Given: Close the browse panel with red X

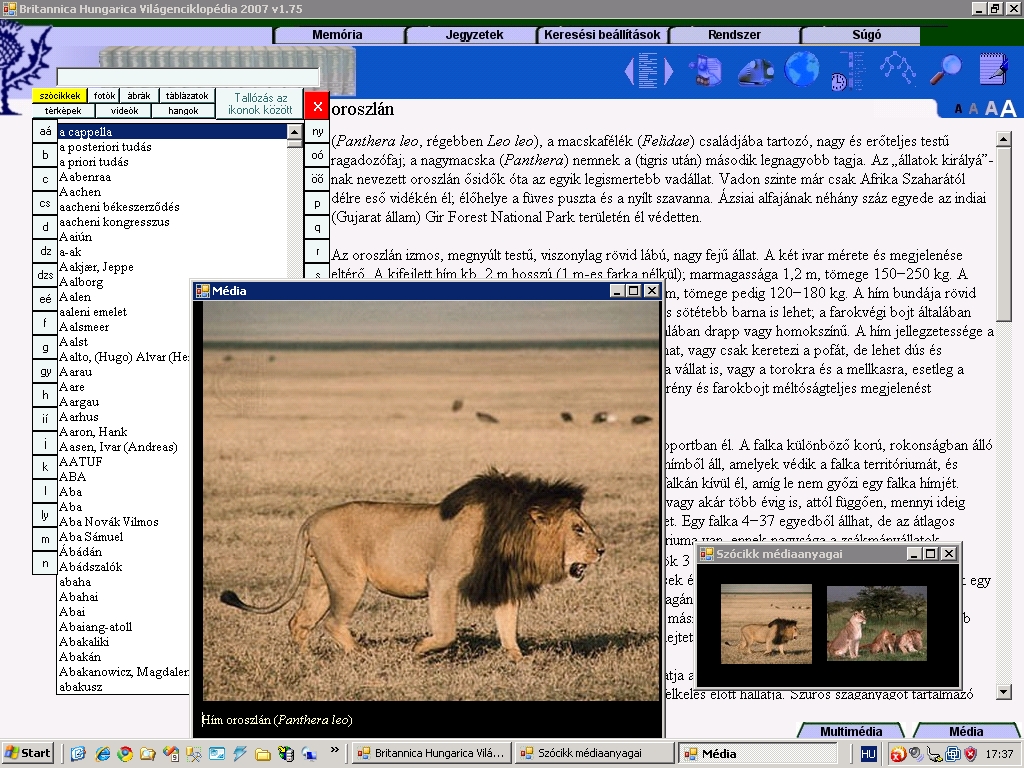Looking at the screenshot, I should 317,106.
